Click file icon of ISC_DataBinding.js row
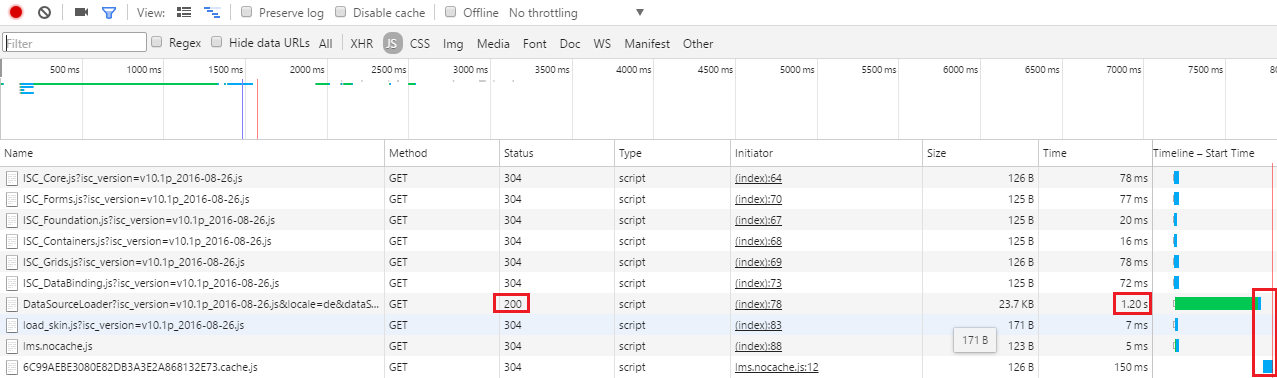The width and height of the screenshot is (1277, 378). (x=12, y=282)
